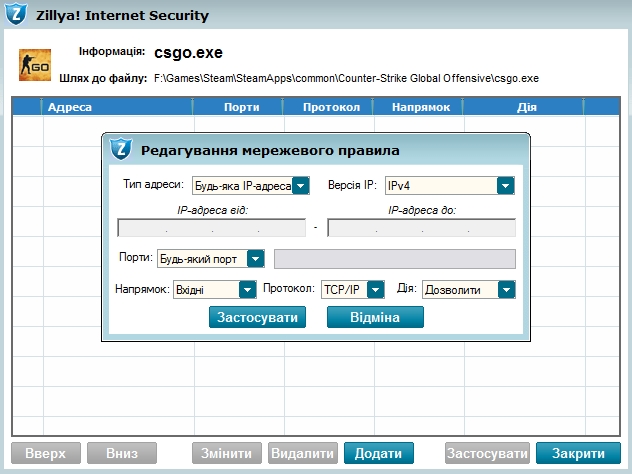Click the shield icon in rule dialog header
Image resolution: width=632 pixels, height=474 pixels.
[x=122, y=150]
